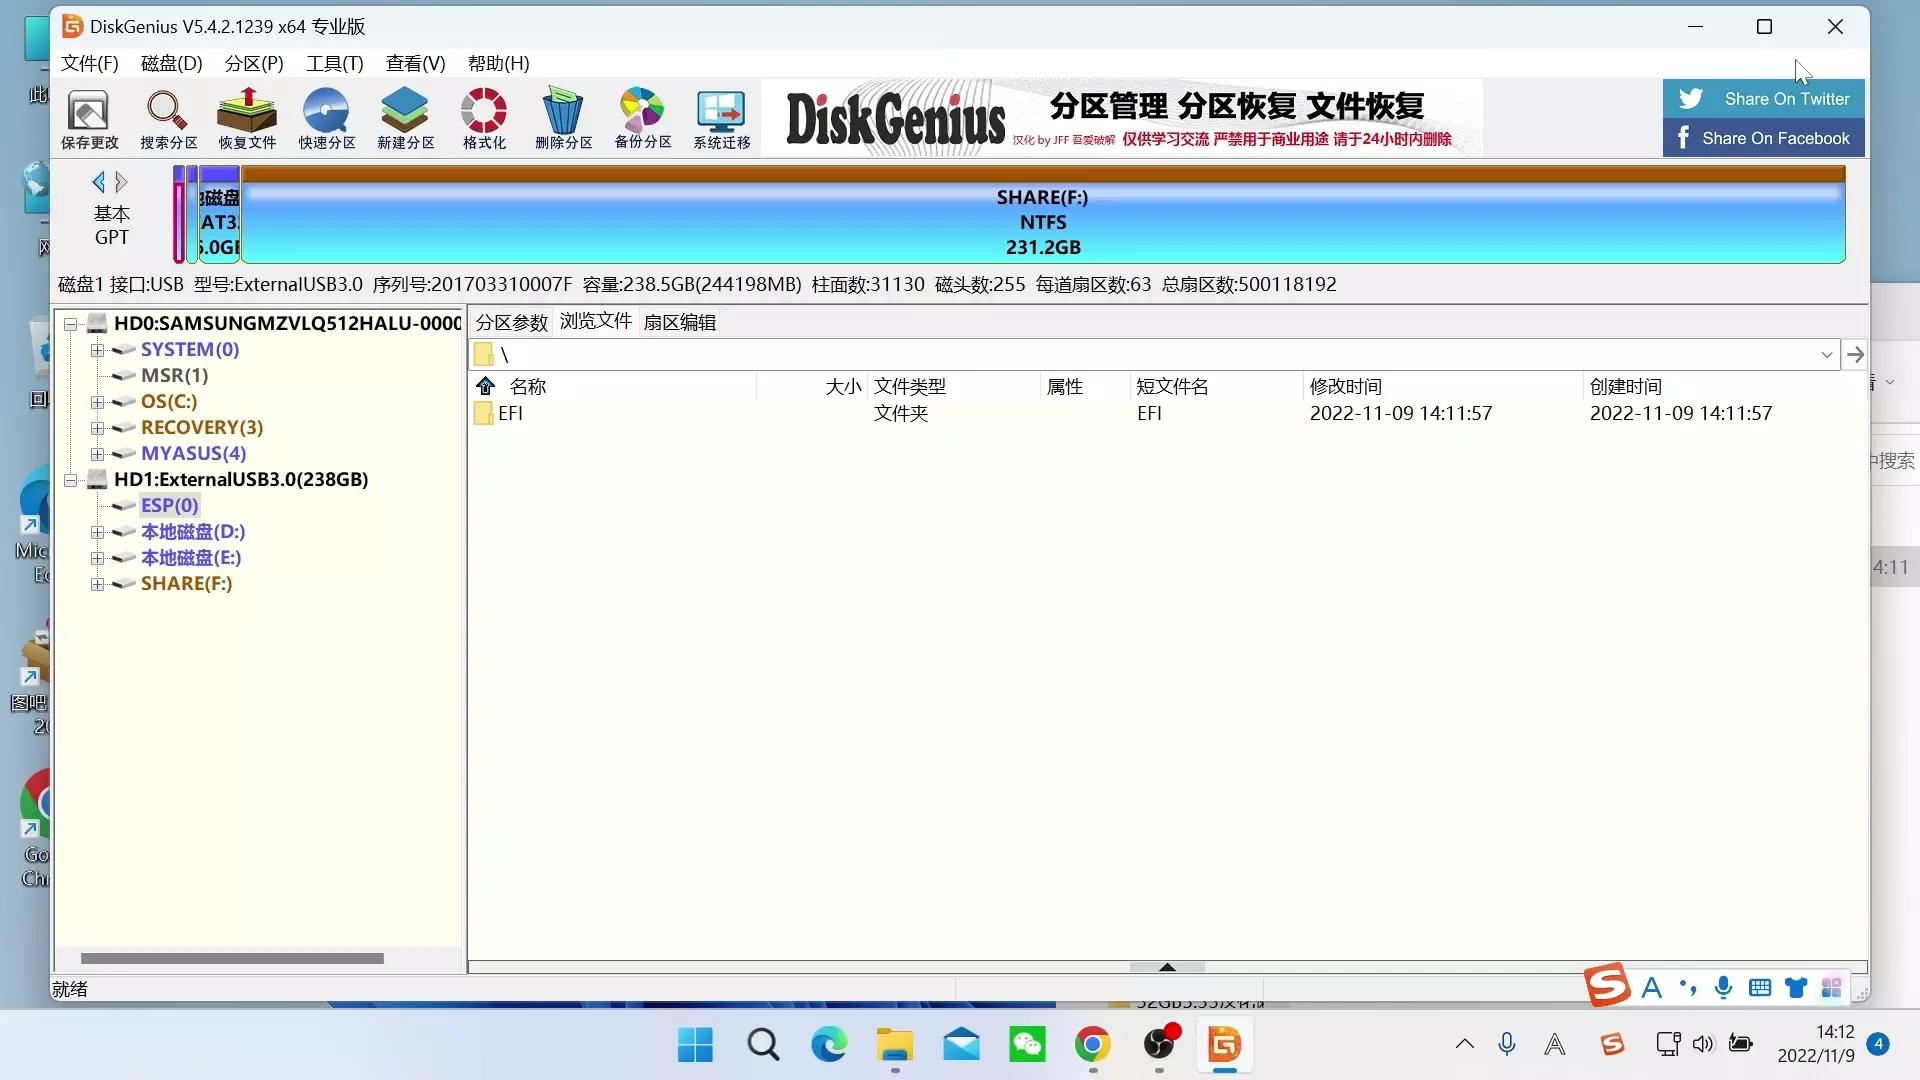The height and width of the screenshot is (1080, 1920).
Task: Open the 删除分区 delete partition tool
Action: (563, 118)
